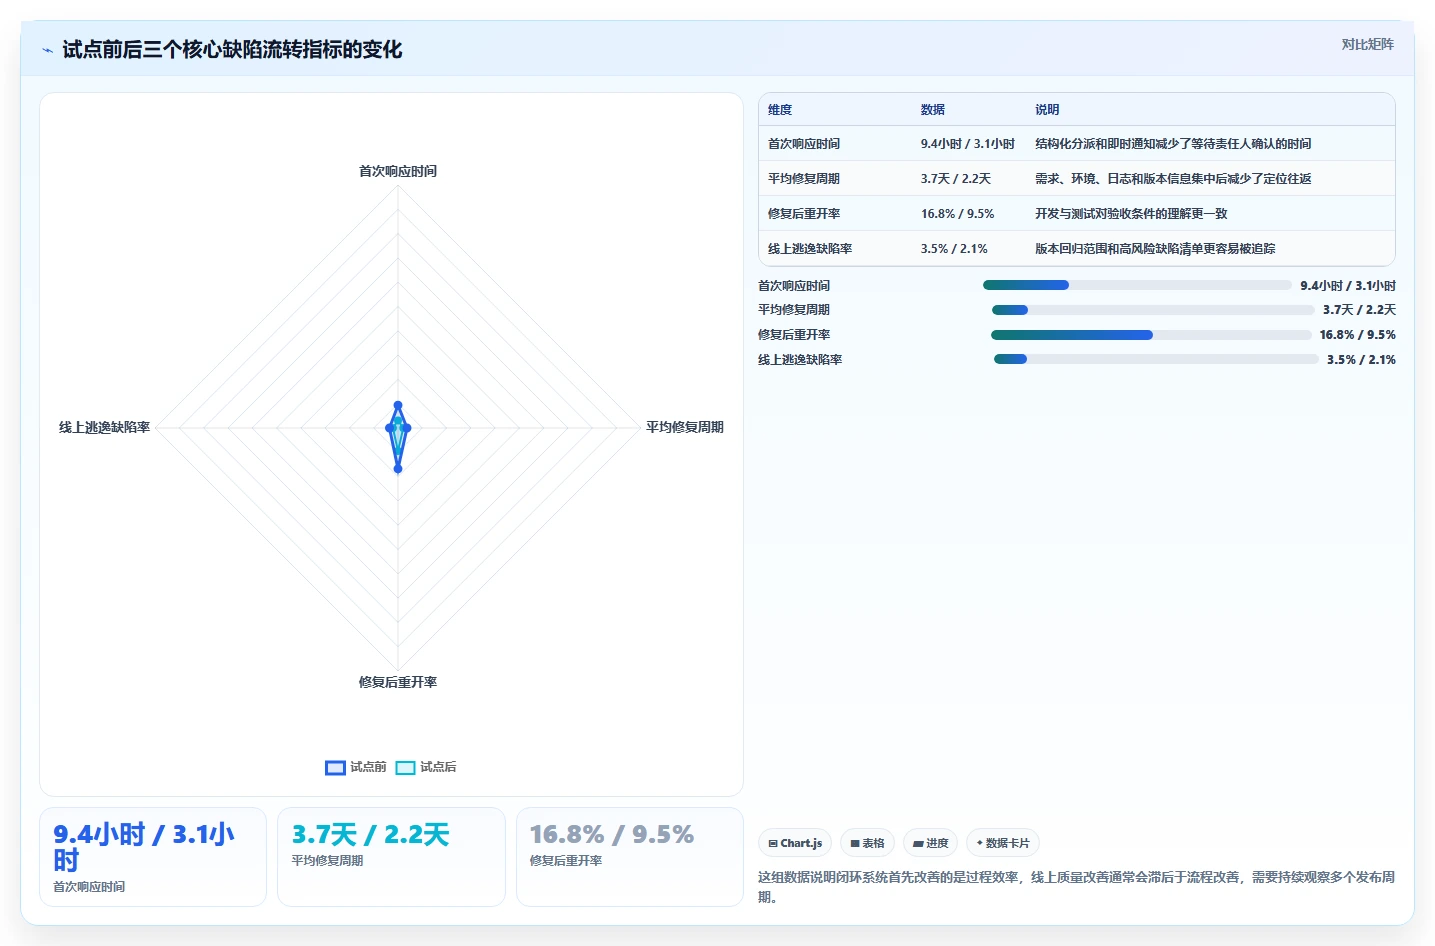Select the 数据卡片 chip label
Screen dimensions: 1435x946
(x=1007, y=843)
